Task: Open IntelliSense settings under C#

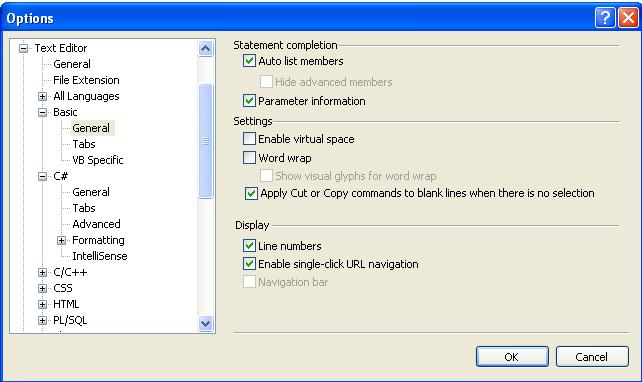Action: (x=99, y=256)
